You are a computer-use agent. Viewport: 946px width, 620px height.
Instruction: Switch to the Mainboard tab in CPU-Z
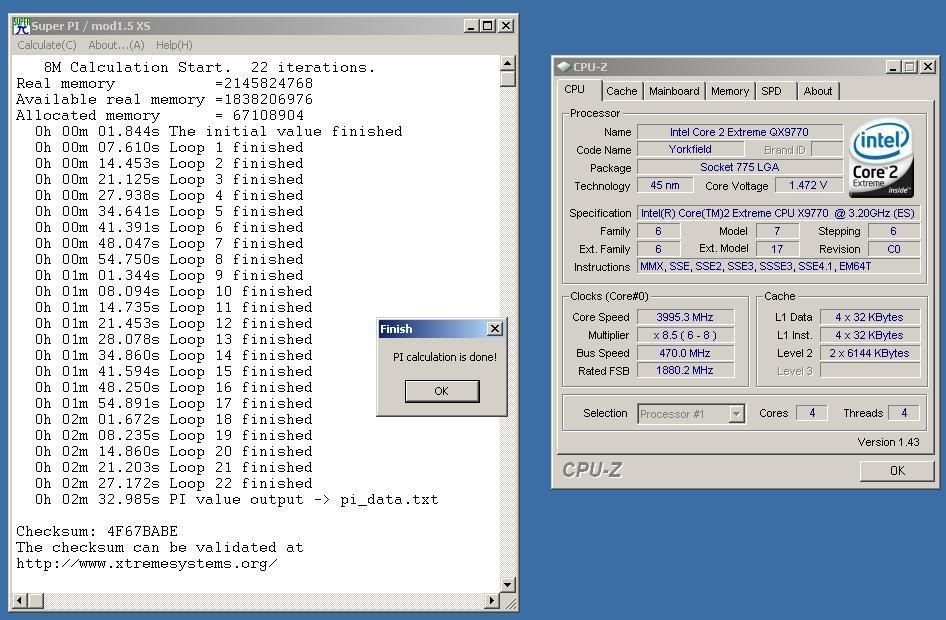pos(674,91)
